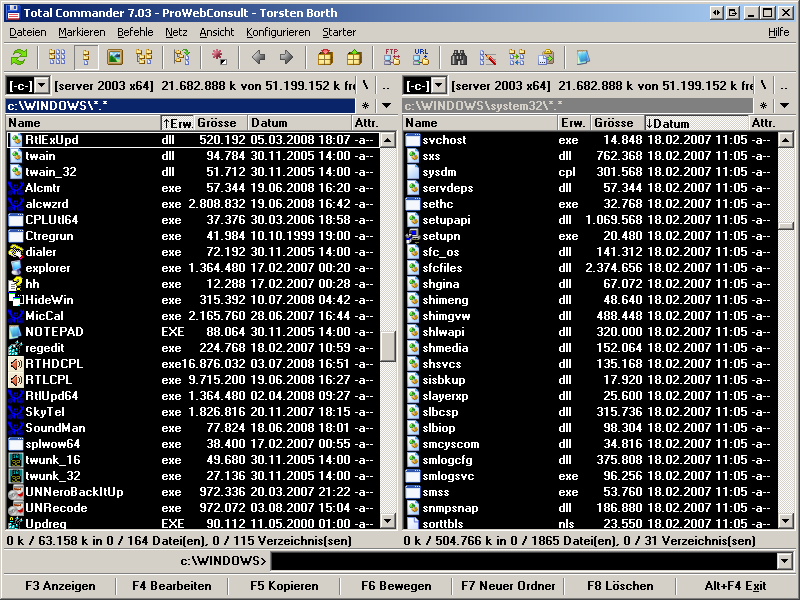Image resolution: width=800 pixels, height=600 pixels.
Task: Open find files binoculars icon
Action: coord(459,57)
